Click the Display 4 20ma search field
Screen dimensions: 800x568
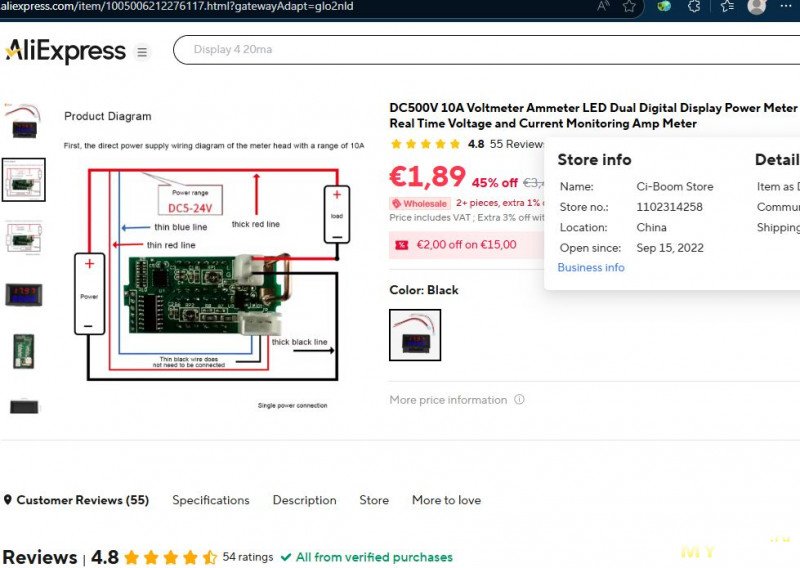(x=480, y=49)
